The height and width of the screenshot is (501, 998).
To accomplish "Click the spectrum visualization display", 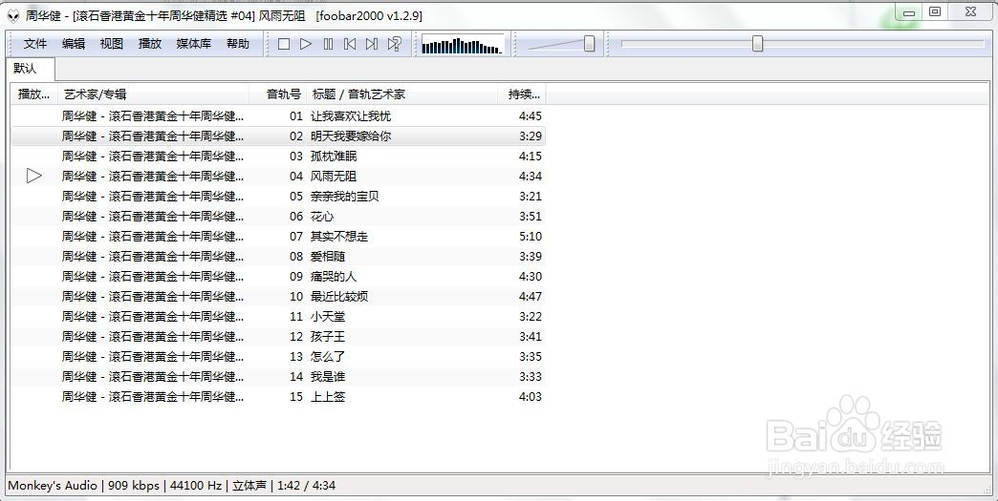I will pos(462,45).
